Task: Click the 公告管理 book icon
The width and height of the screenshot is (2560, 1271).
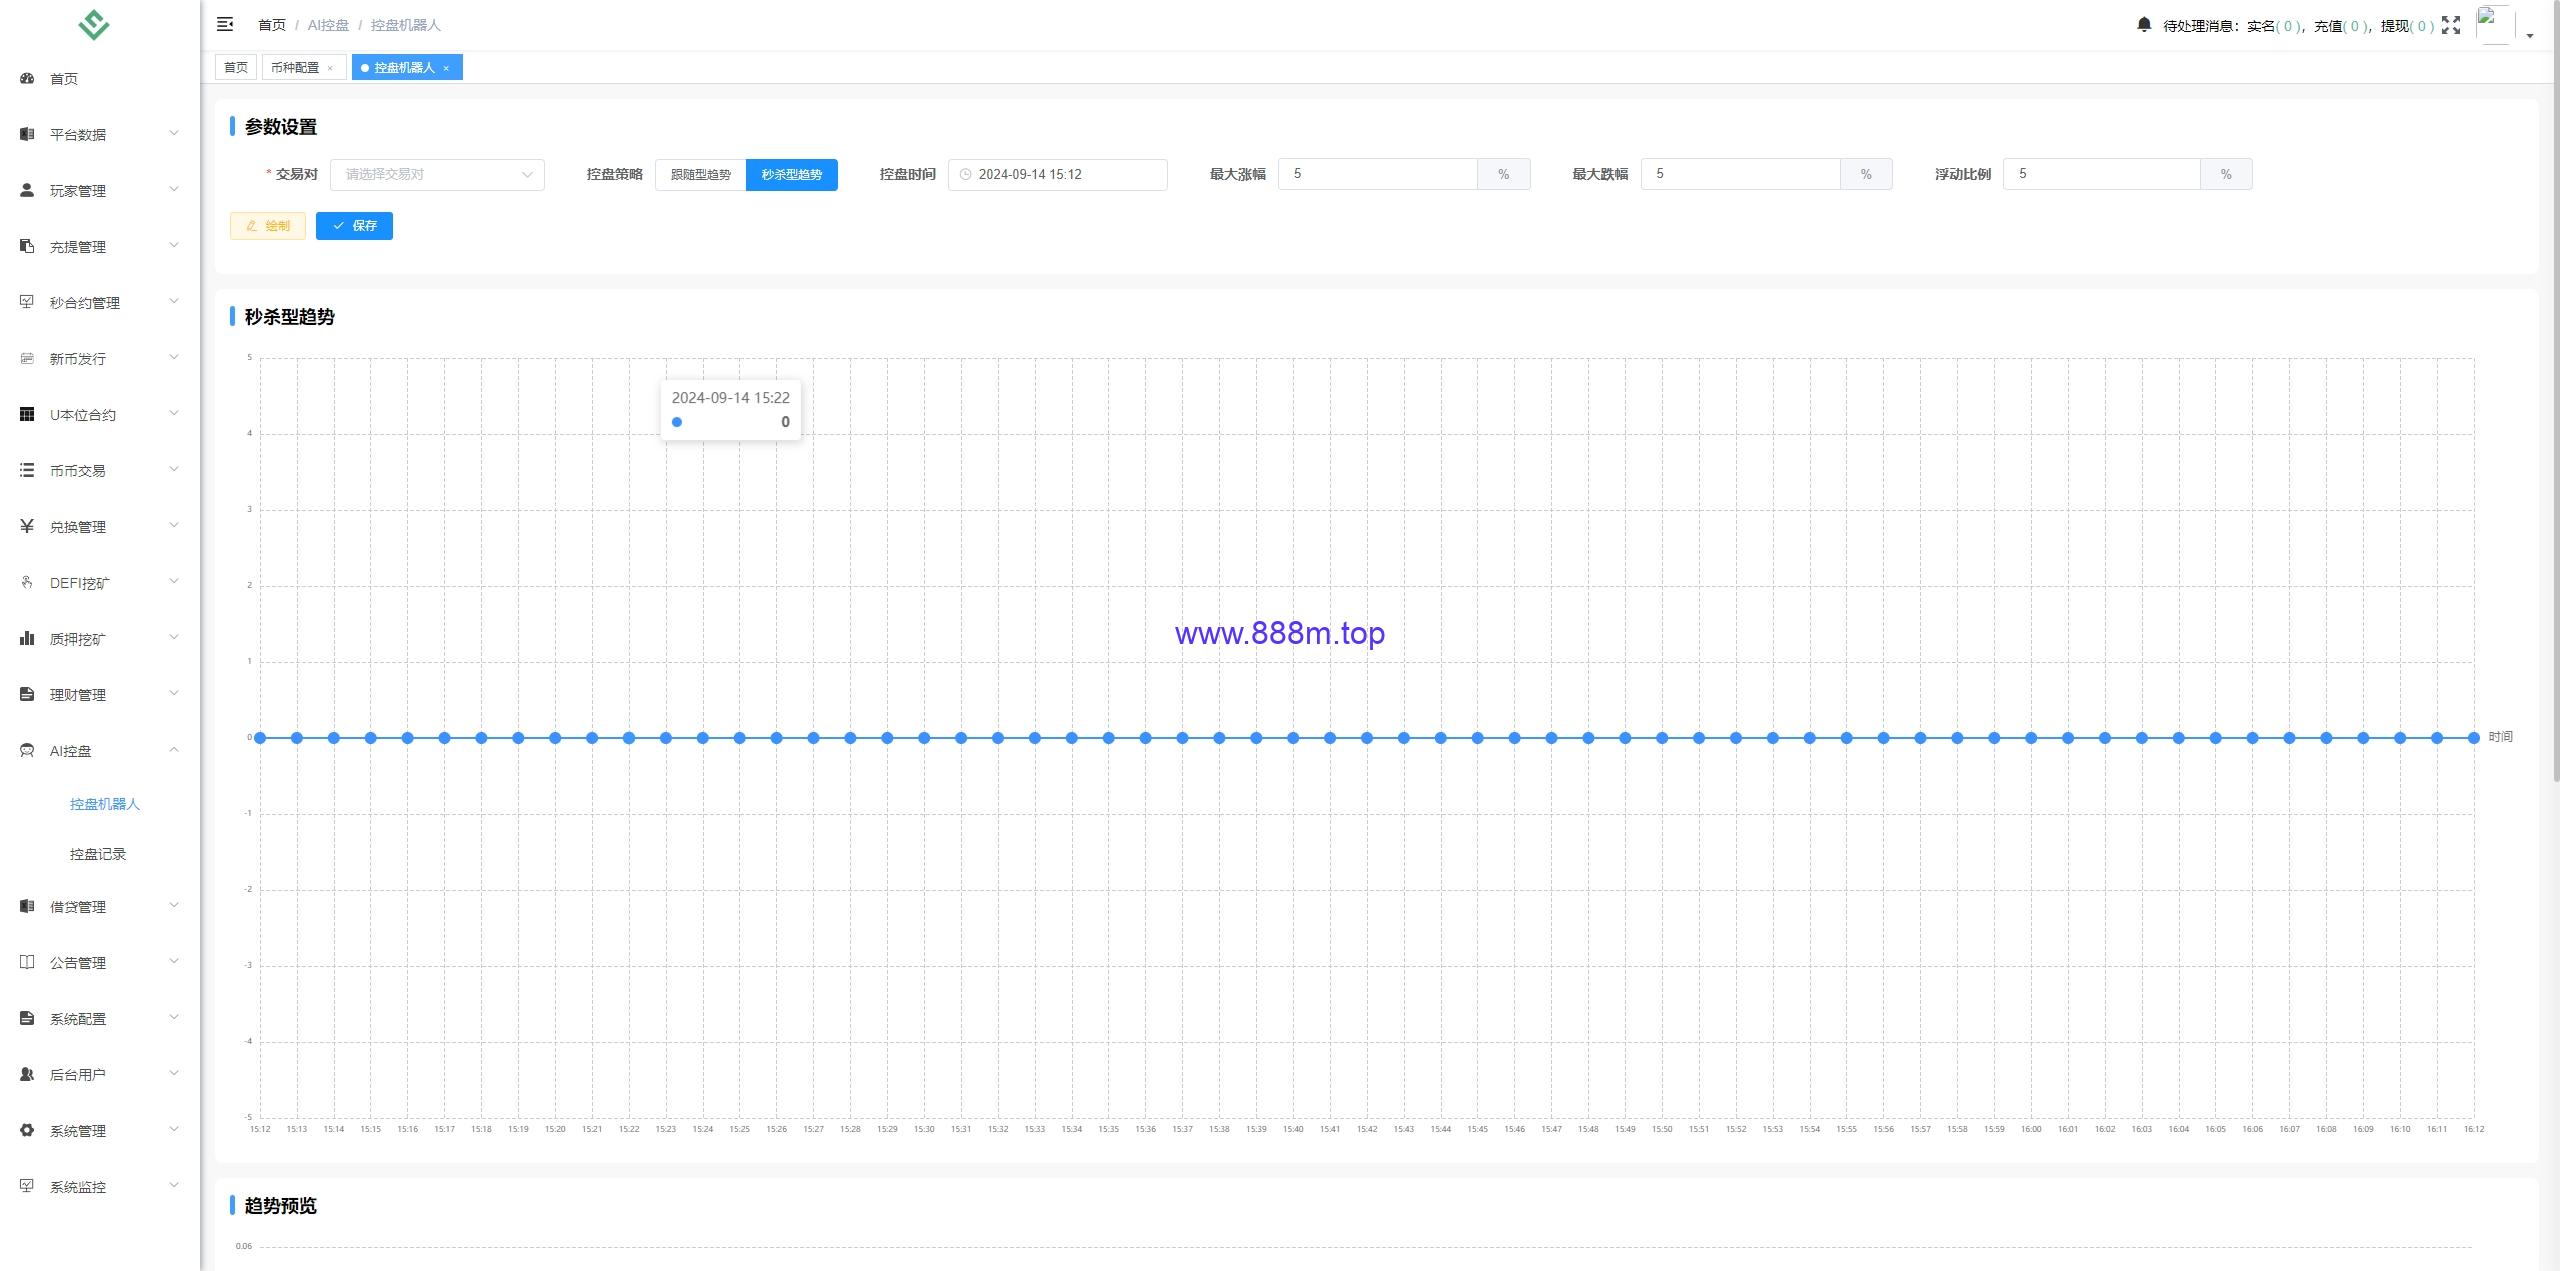Action: pos(27,962)
